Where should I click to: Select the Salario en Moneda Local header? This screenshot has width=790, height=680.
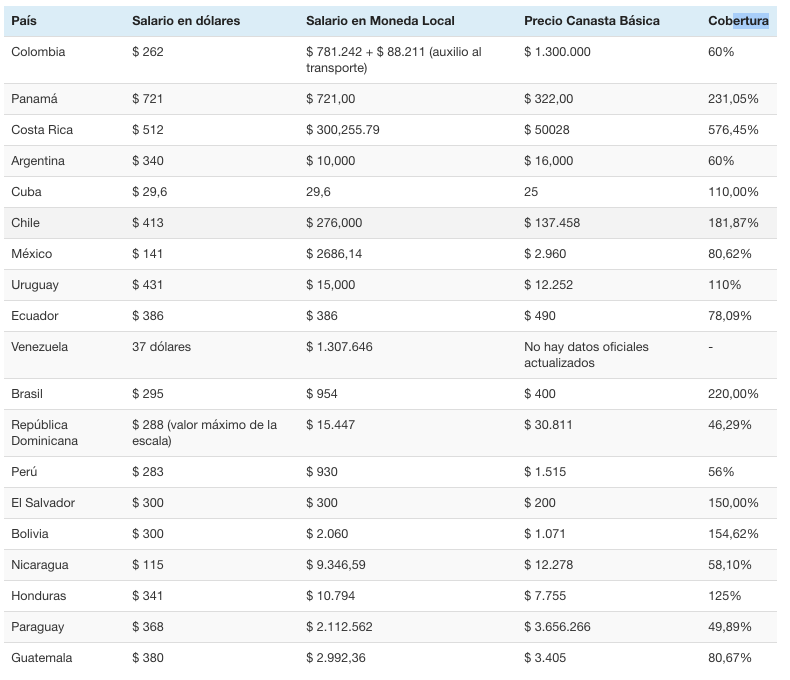(382, 21)
